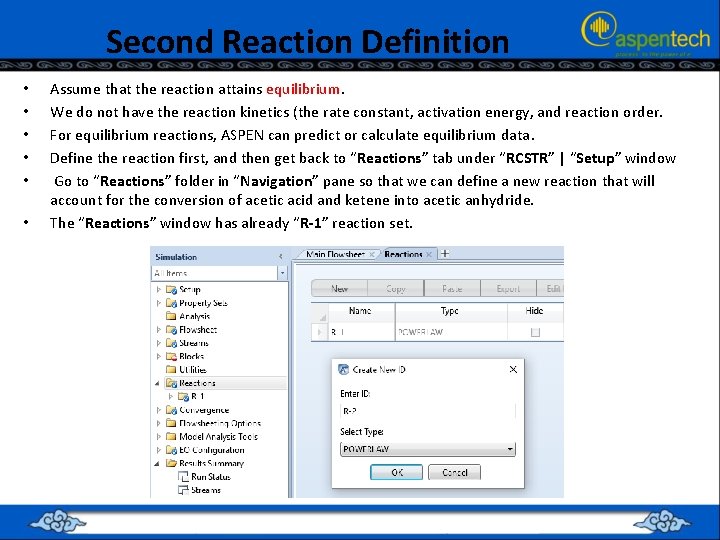The width and height of the screenshot is (720, 540).
Task: Click the Streams folder icon under Flowsheet
Action: tap(171, 343)
